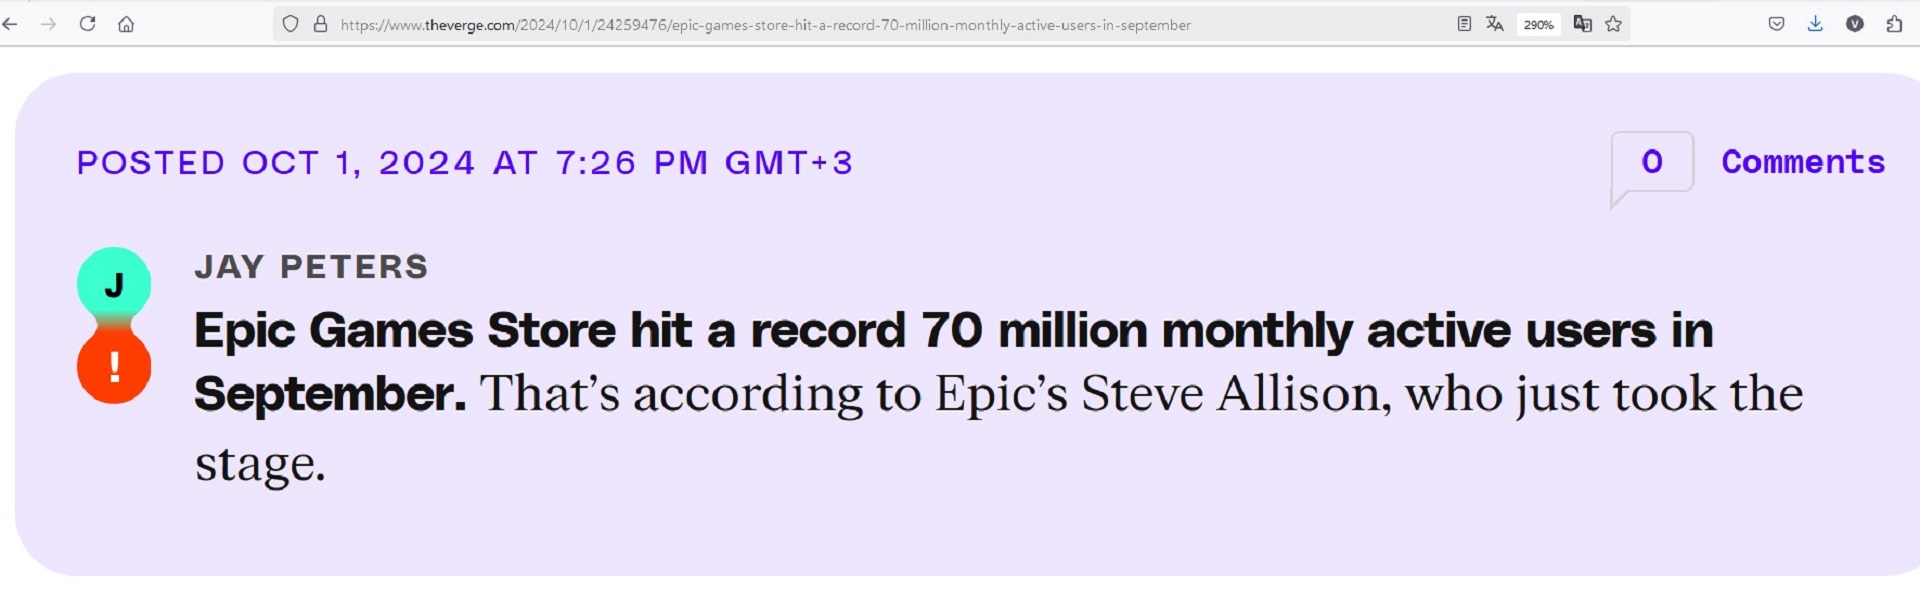
Task: Bookmark this page with the star
Action: pyautogui.click(x=1614, y=24)
